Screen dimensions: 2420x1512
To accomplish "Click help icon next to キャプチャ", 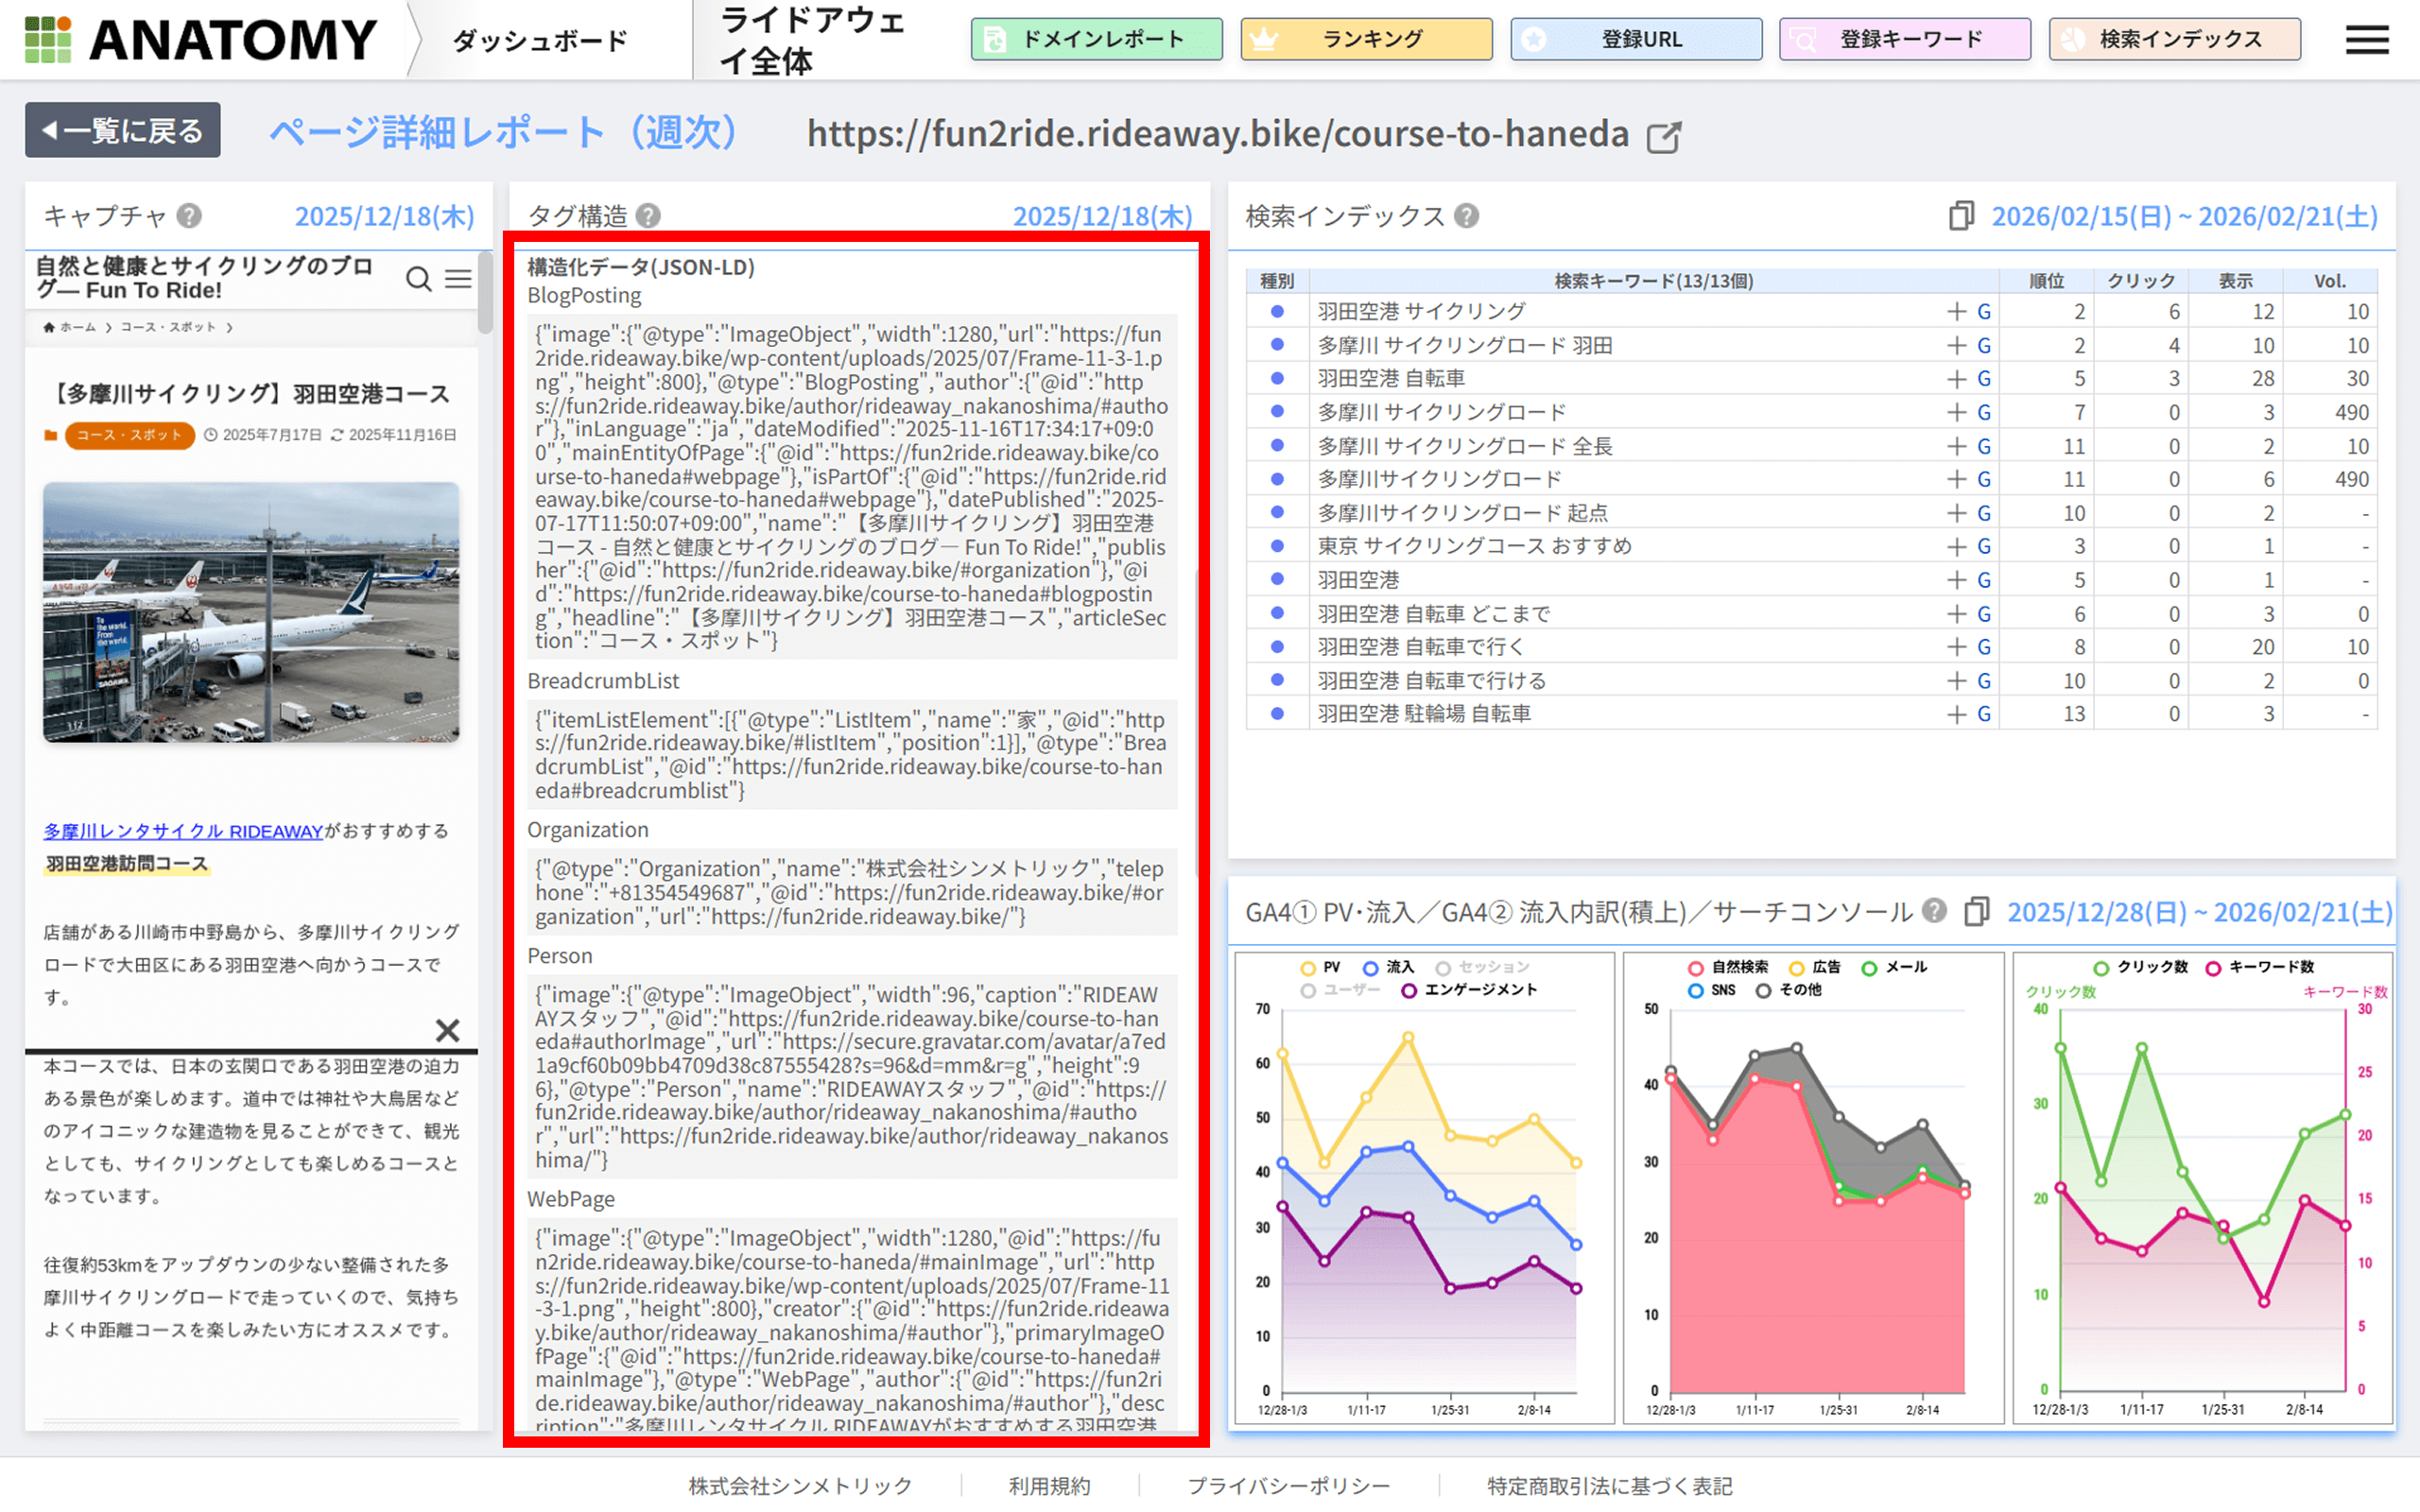I will pos(189,216).
